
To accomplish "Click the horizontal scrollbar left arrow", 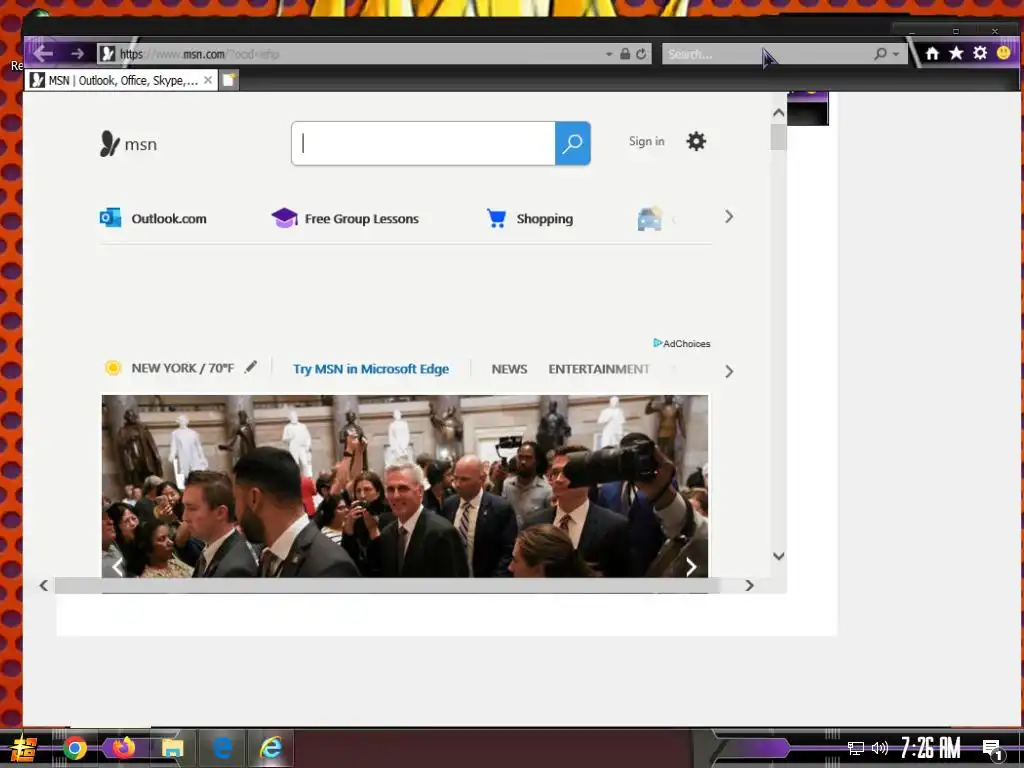I will tap(44, 586).
